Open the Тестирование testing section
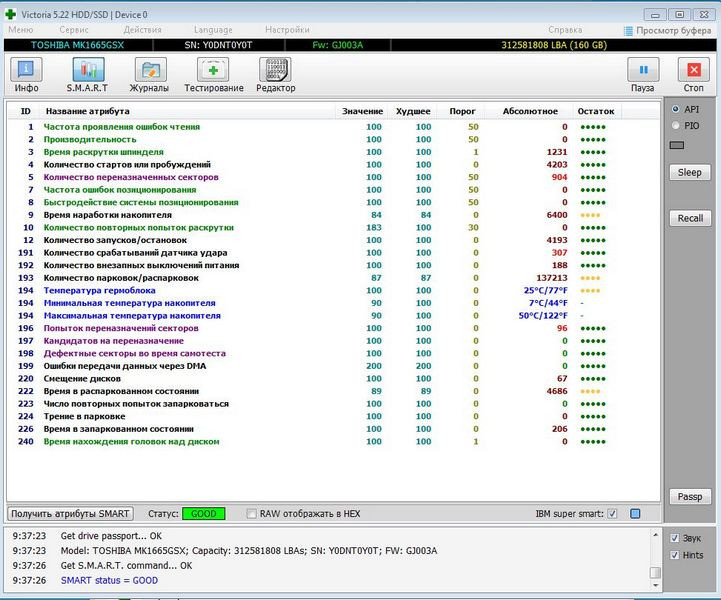The height and width of the screenshot is (600, 721). (x=213, y=75)
